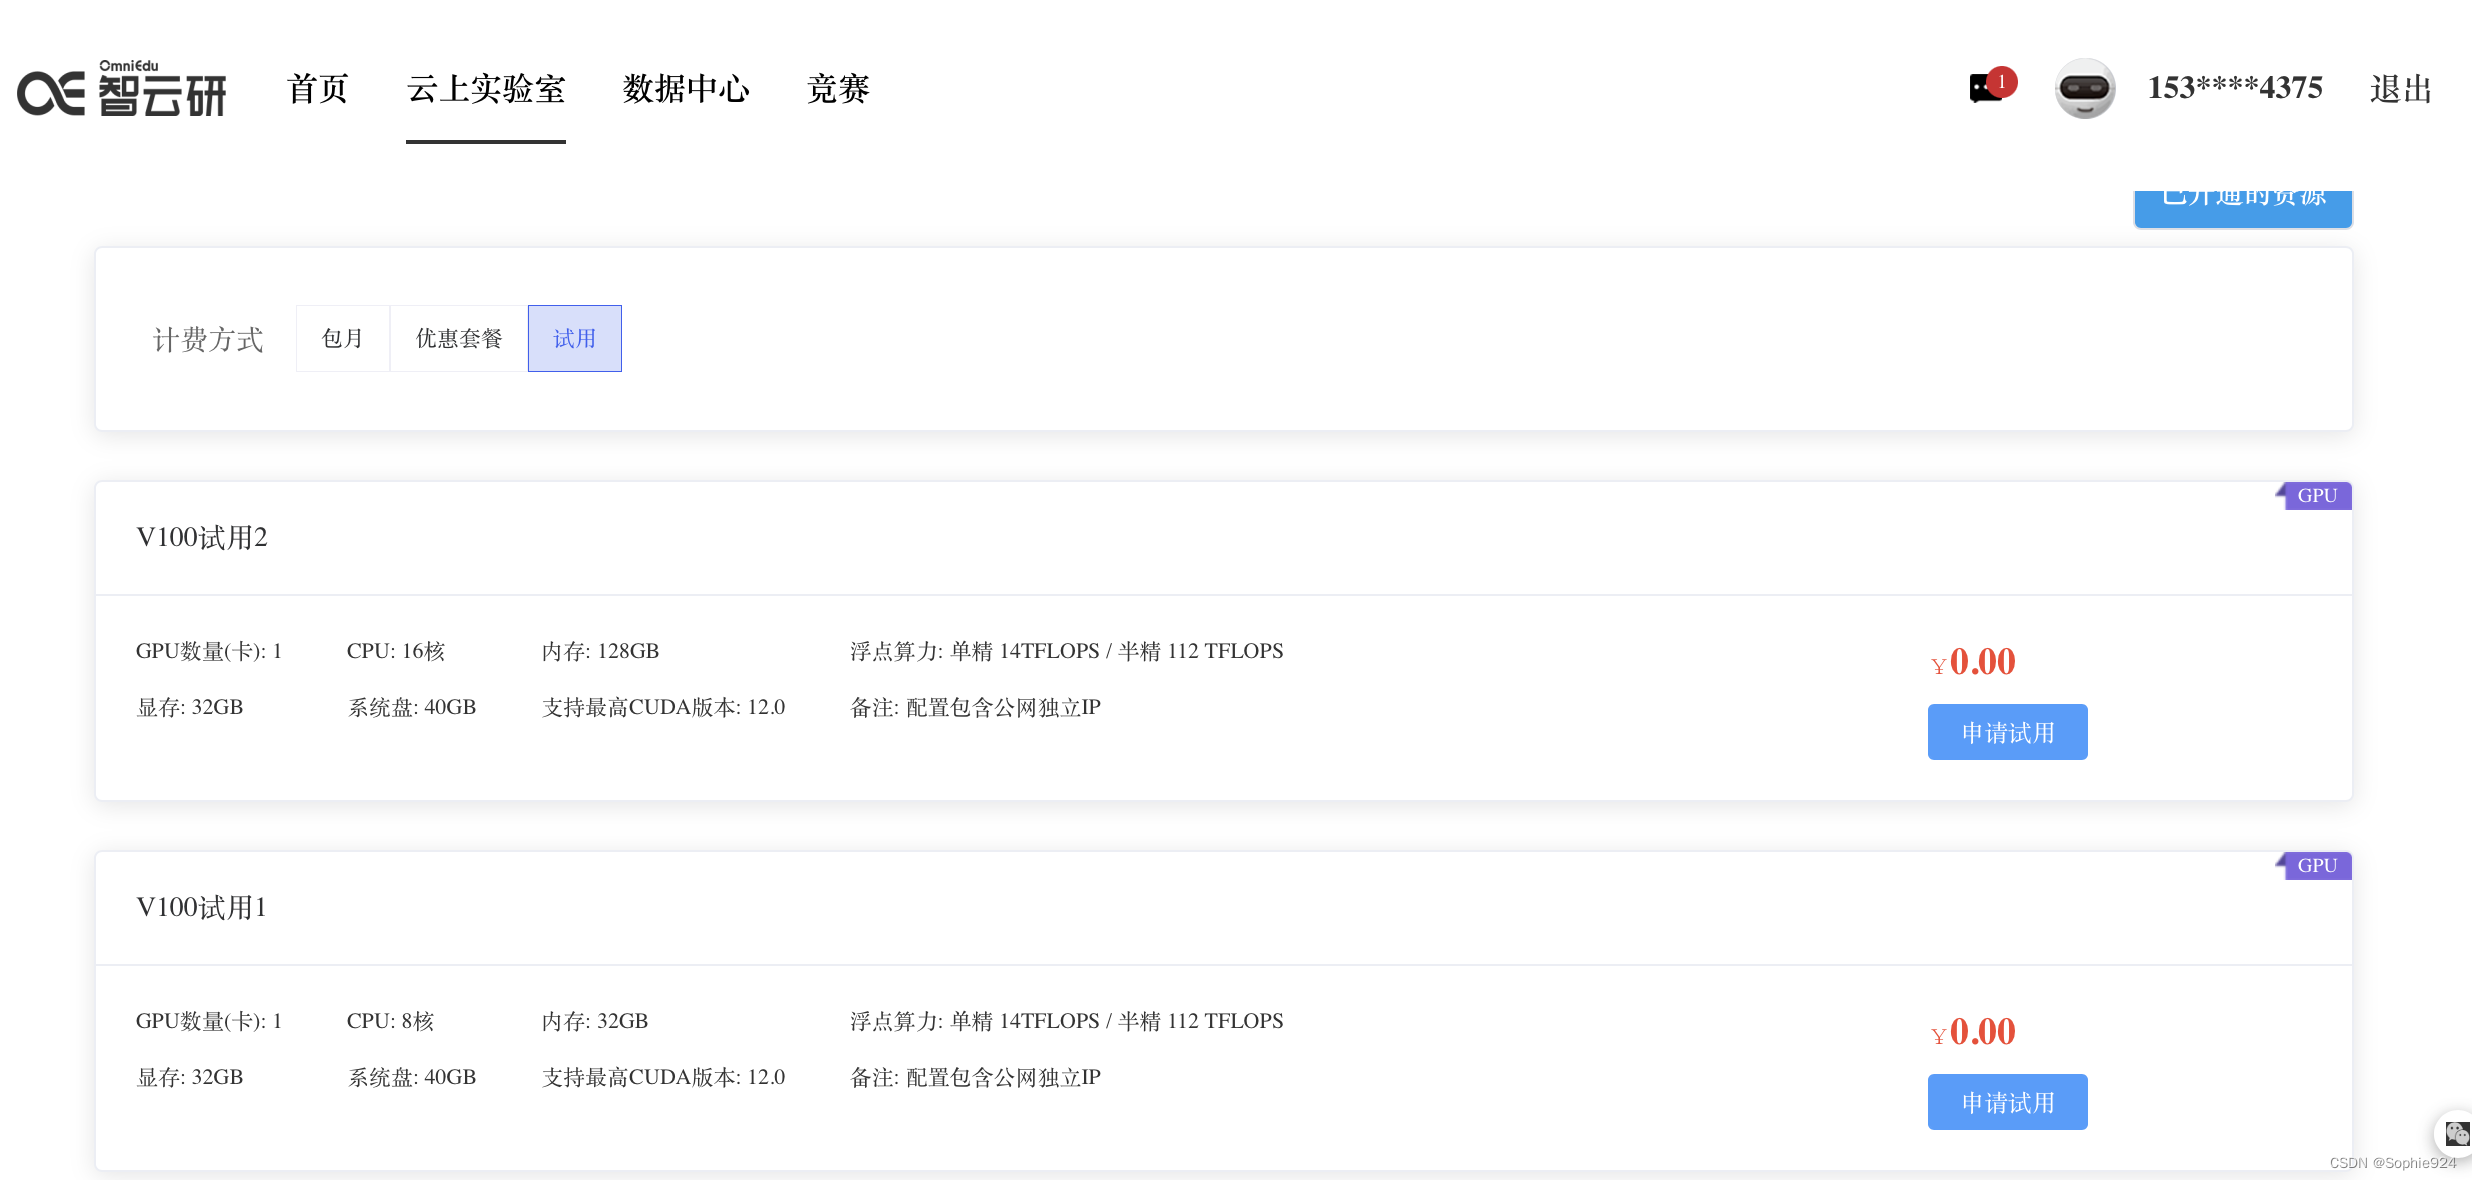Click the robot user avatar
The height and width of the screenshot is (1180, 2472).
[2084, 89]
